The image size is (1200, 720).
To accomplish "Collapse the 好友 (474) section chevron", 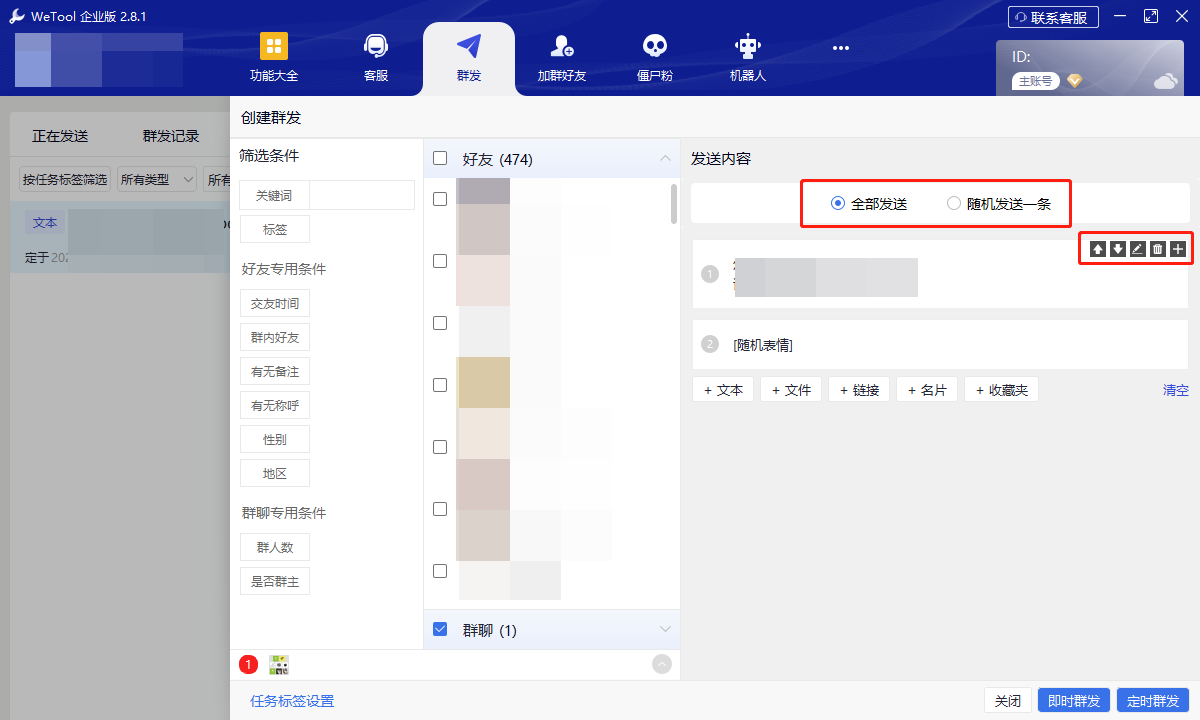I will (x=665, y=158).
